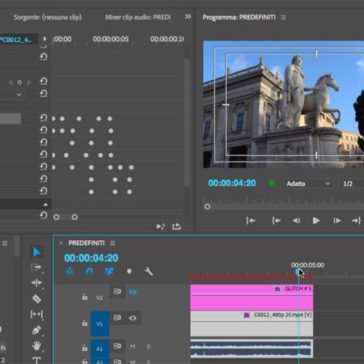Toggle V2 track output eye
Screen dimensions: 364x364
pyautogui.click(x=133, y=292)
